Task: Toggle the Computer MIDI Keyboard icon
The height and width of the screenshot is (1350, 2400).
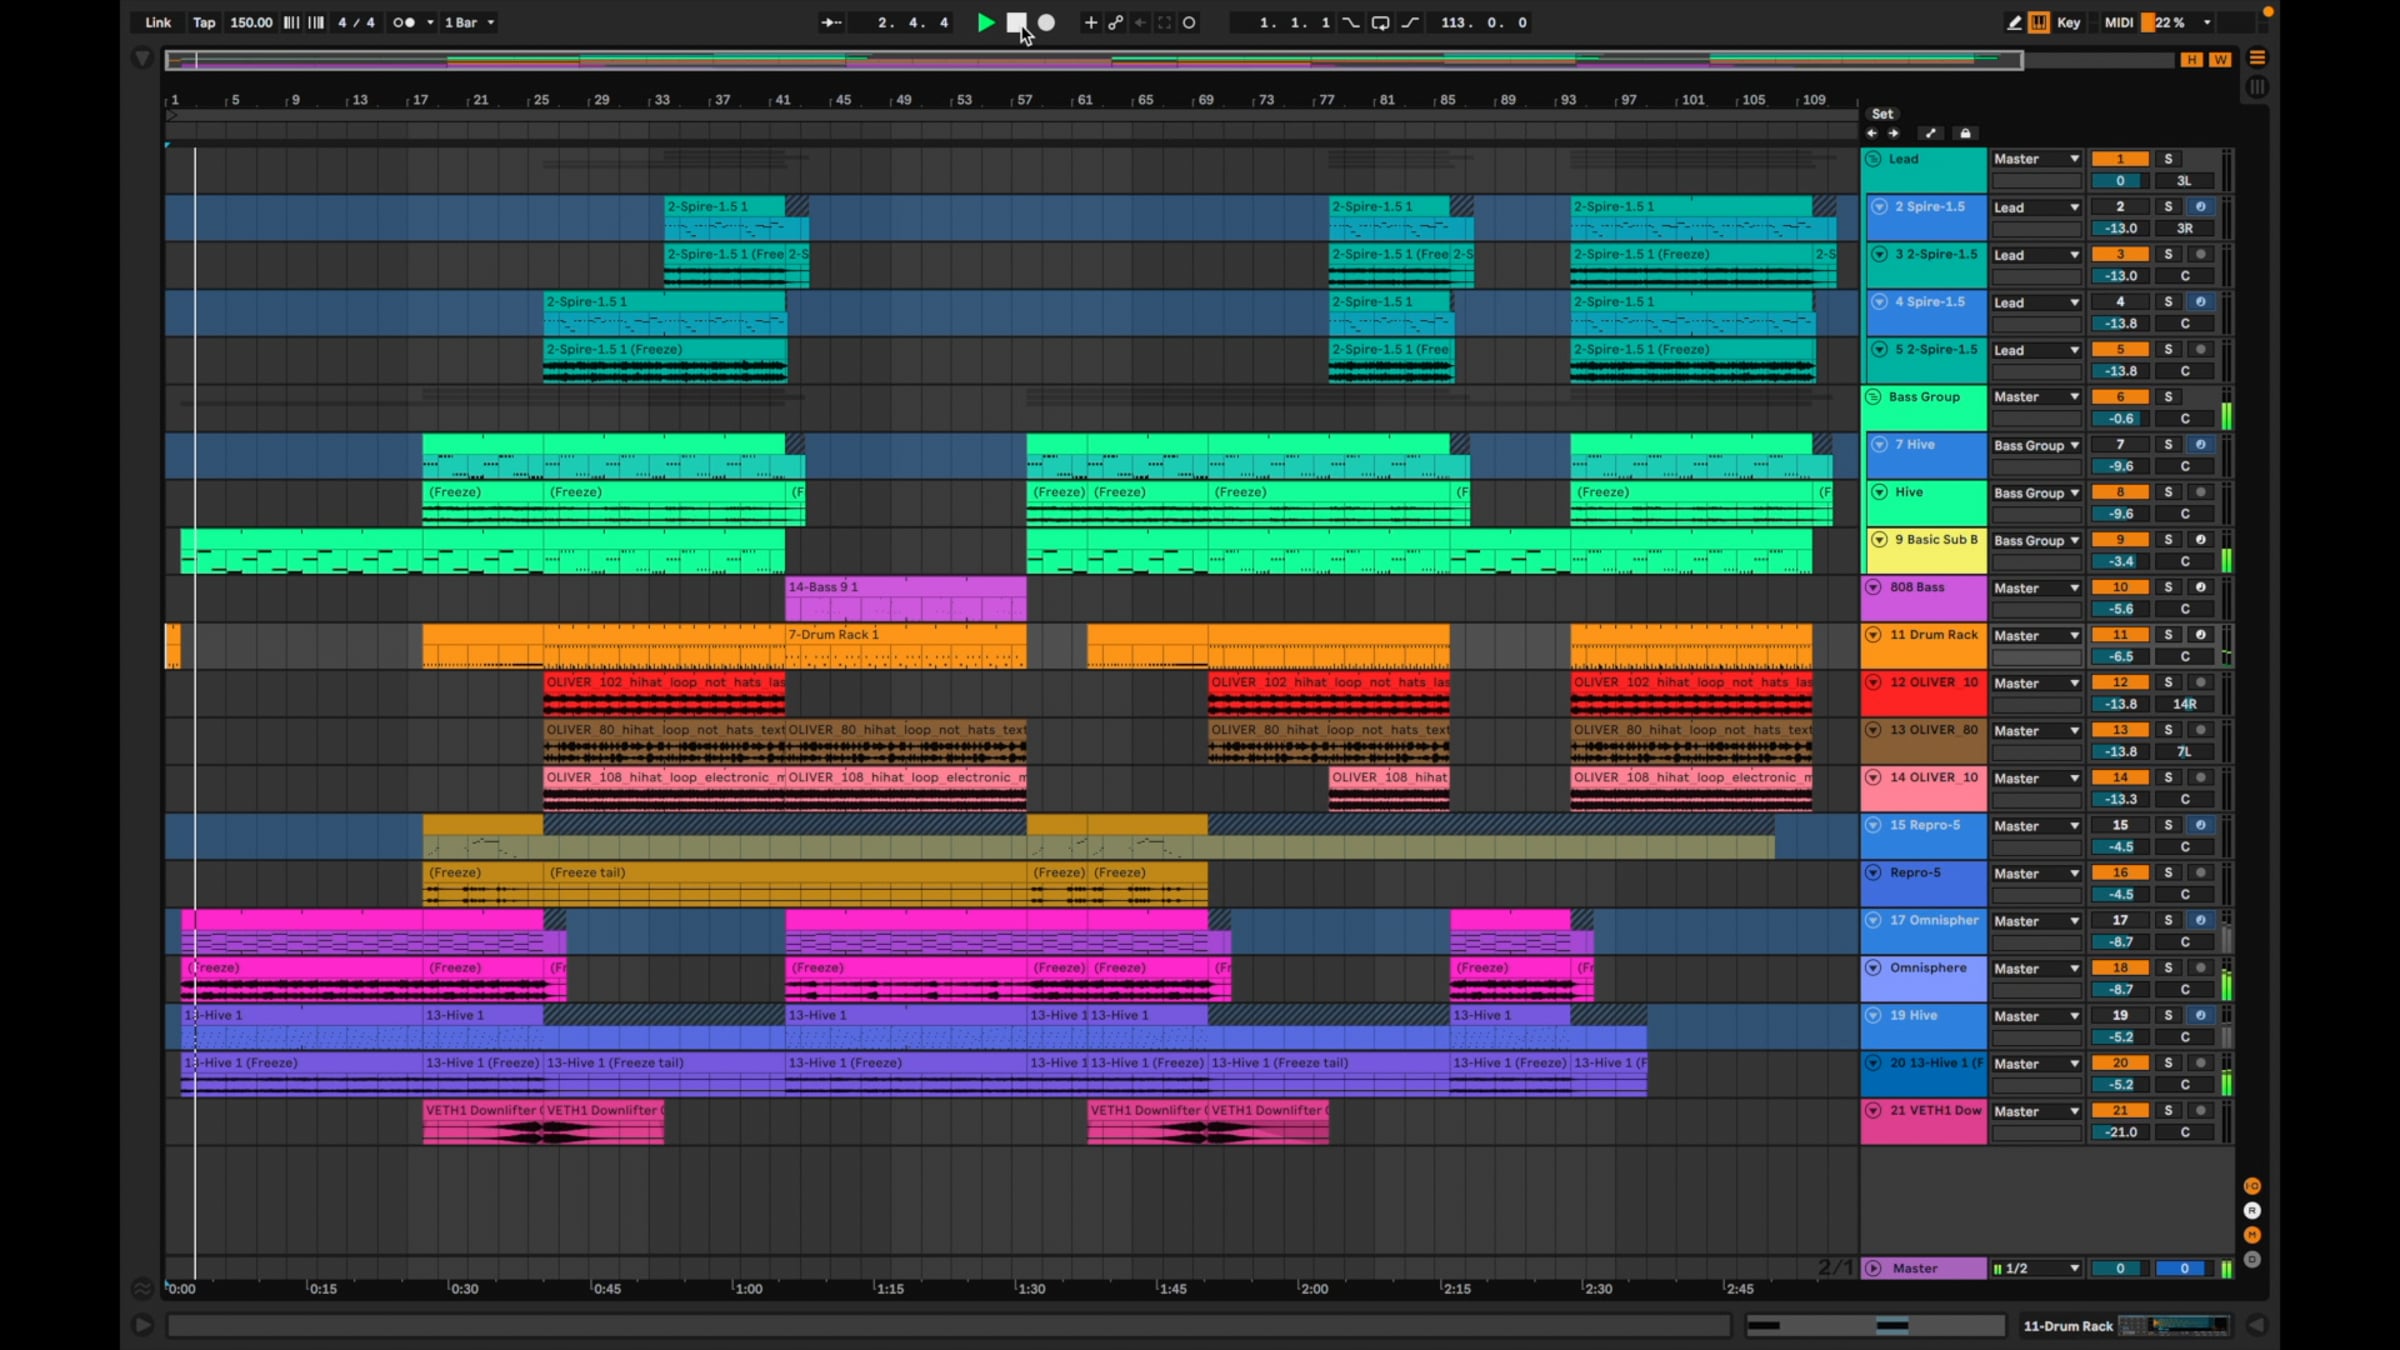Action: coord(2038,22)
